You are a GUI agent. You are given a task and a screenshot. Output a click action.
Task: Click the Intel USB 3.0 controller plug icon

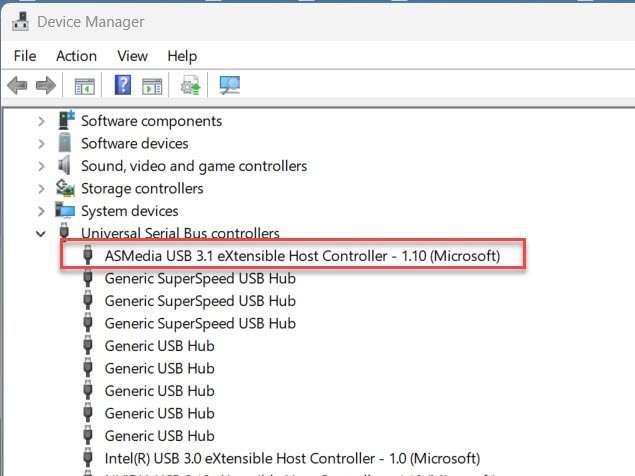[x=88, y=458]
